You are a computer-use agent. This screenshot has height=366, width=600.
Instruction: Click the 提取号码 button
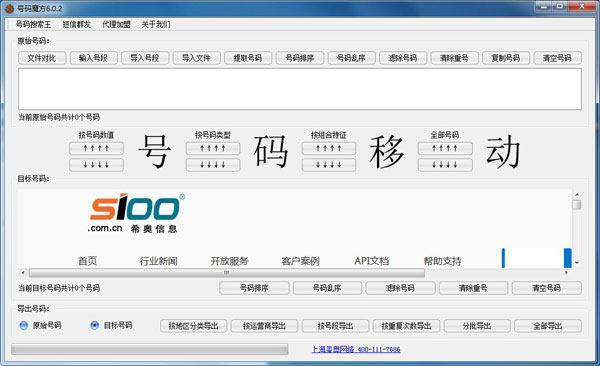pos(248,58)
